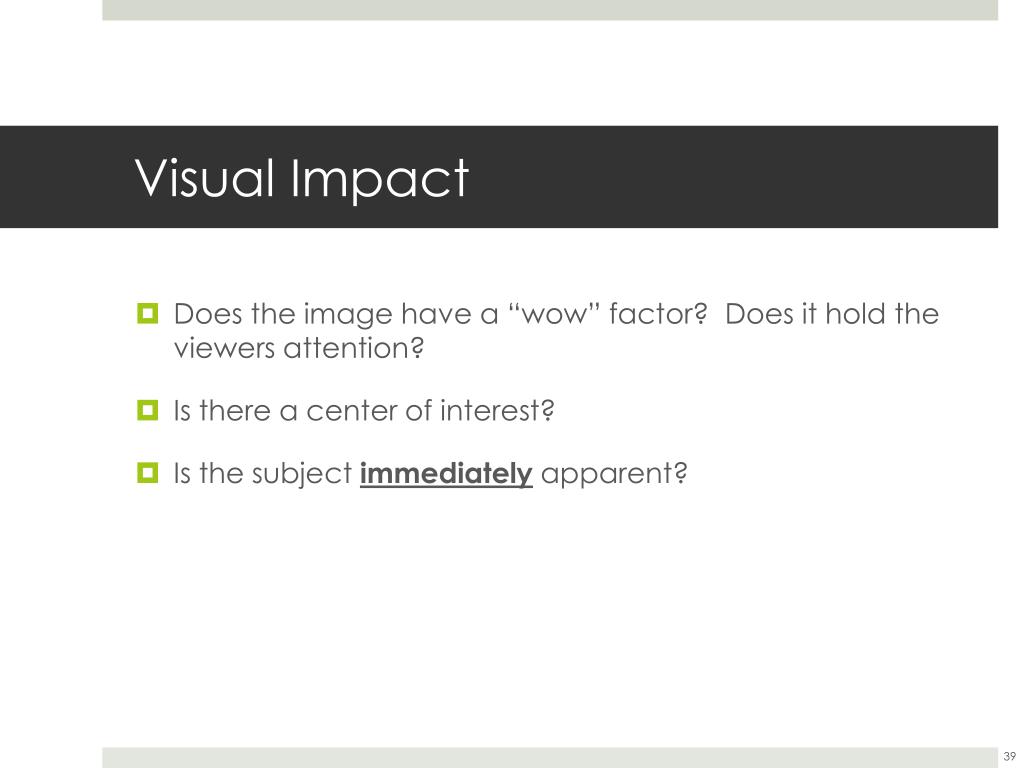Click the third green square bullet icon

(x=148, y=472)
